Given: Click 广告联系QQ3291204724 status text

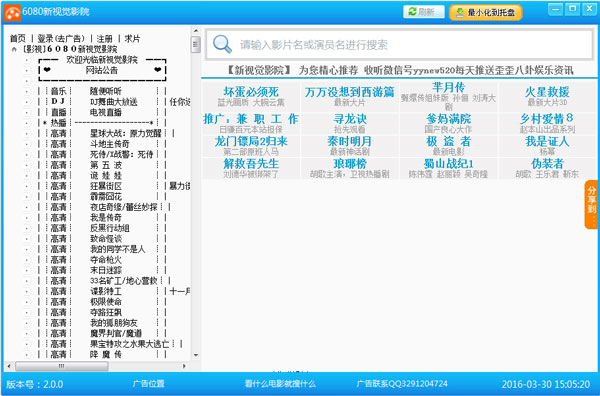Looking at the screenshot, I should [402, 383].
